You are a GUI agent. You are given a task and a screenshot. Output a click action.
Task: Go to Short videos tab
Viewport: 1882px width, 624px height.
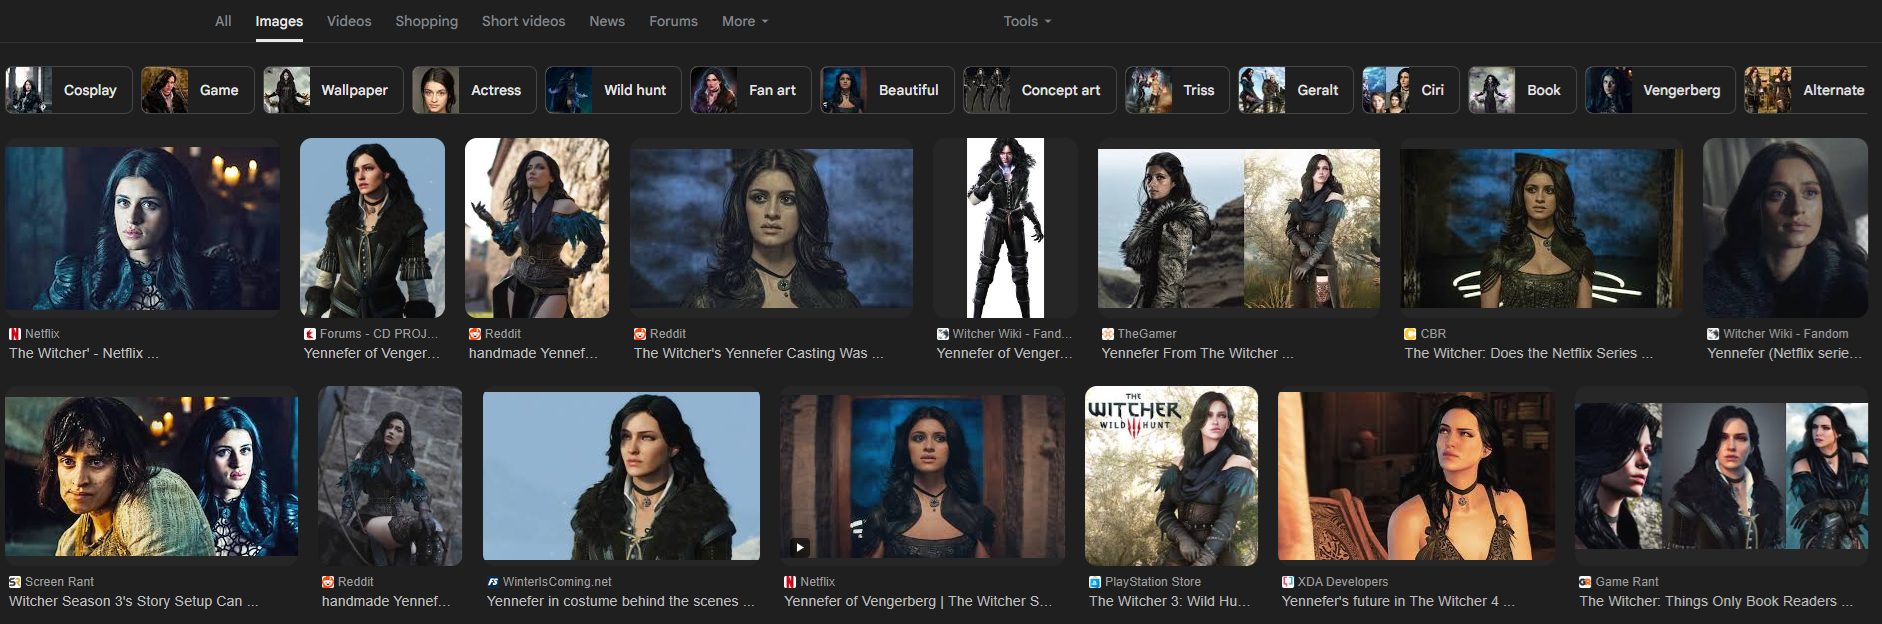point(523,21)
